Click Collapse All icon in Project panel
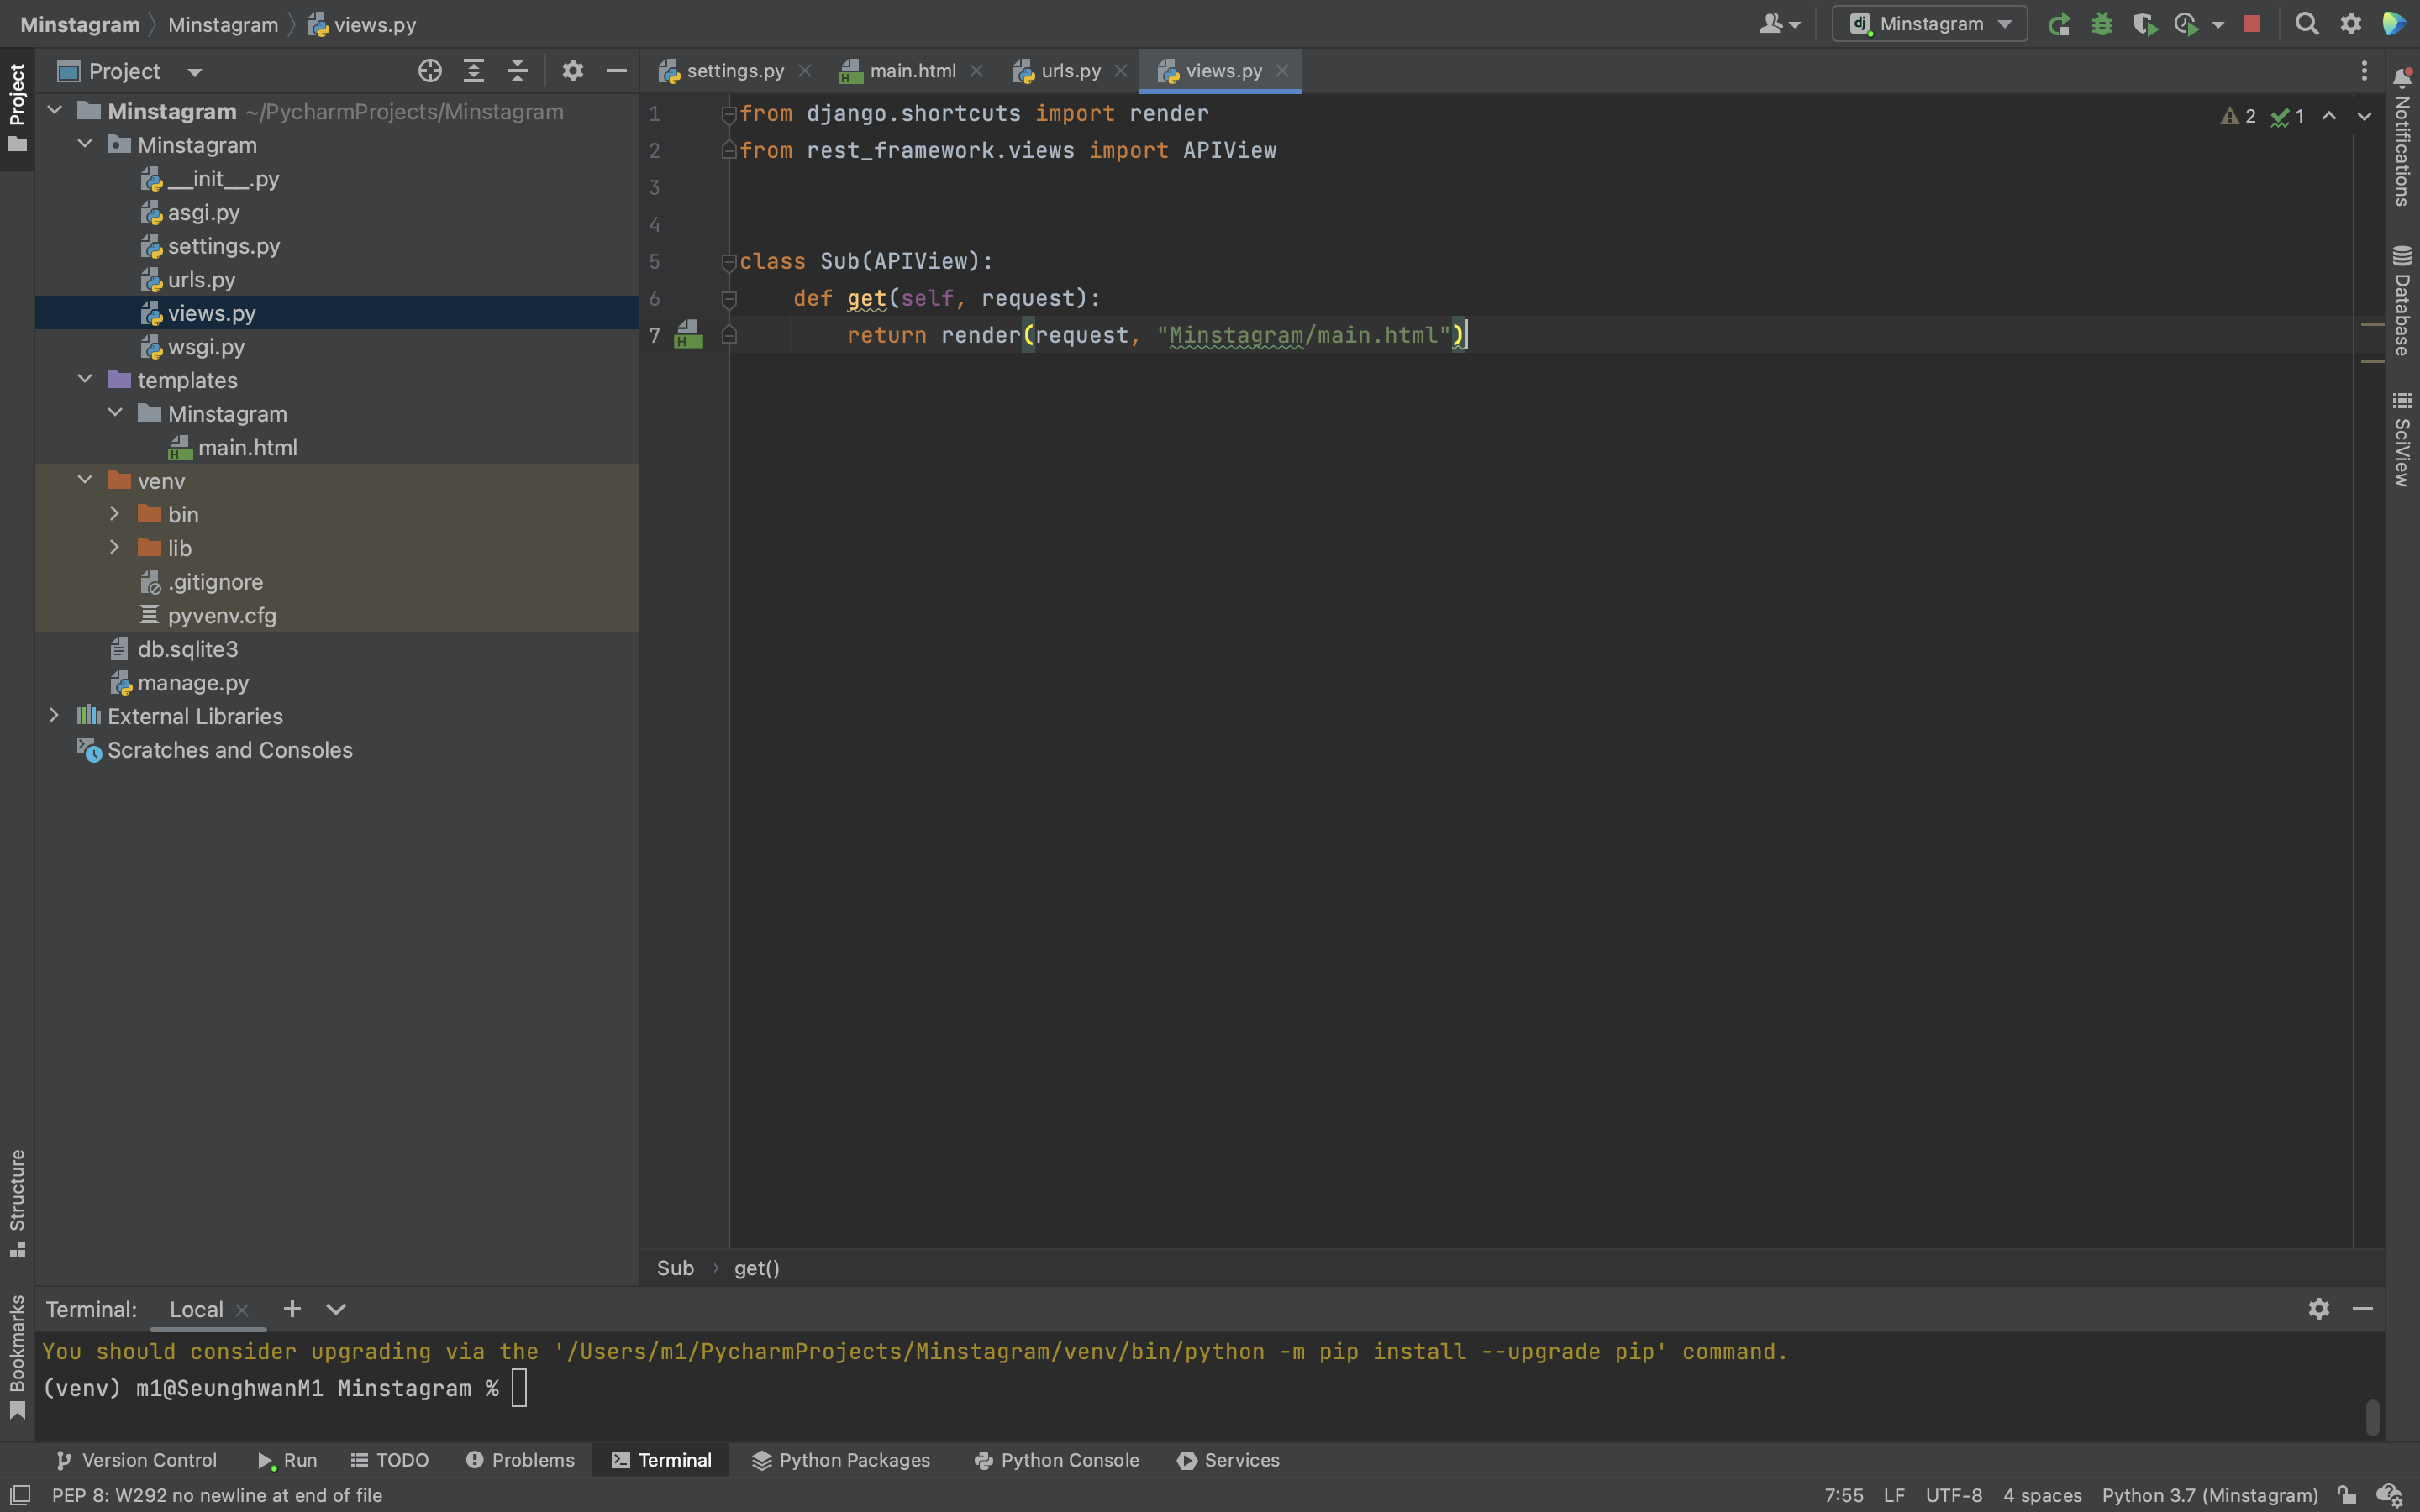 pos(517,71)
